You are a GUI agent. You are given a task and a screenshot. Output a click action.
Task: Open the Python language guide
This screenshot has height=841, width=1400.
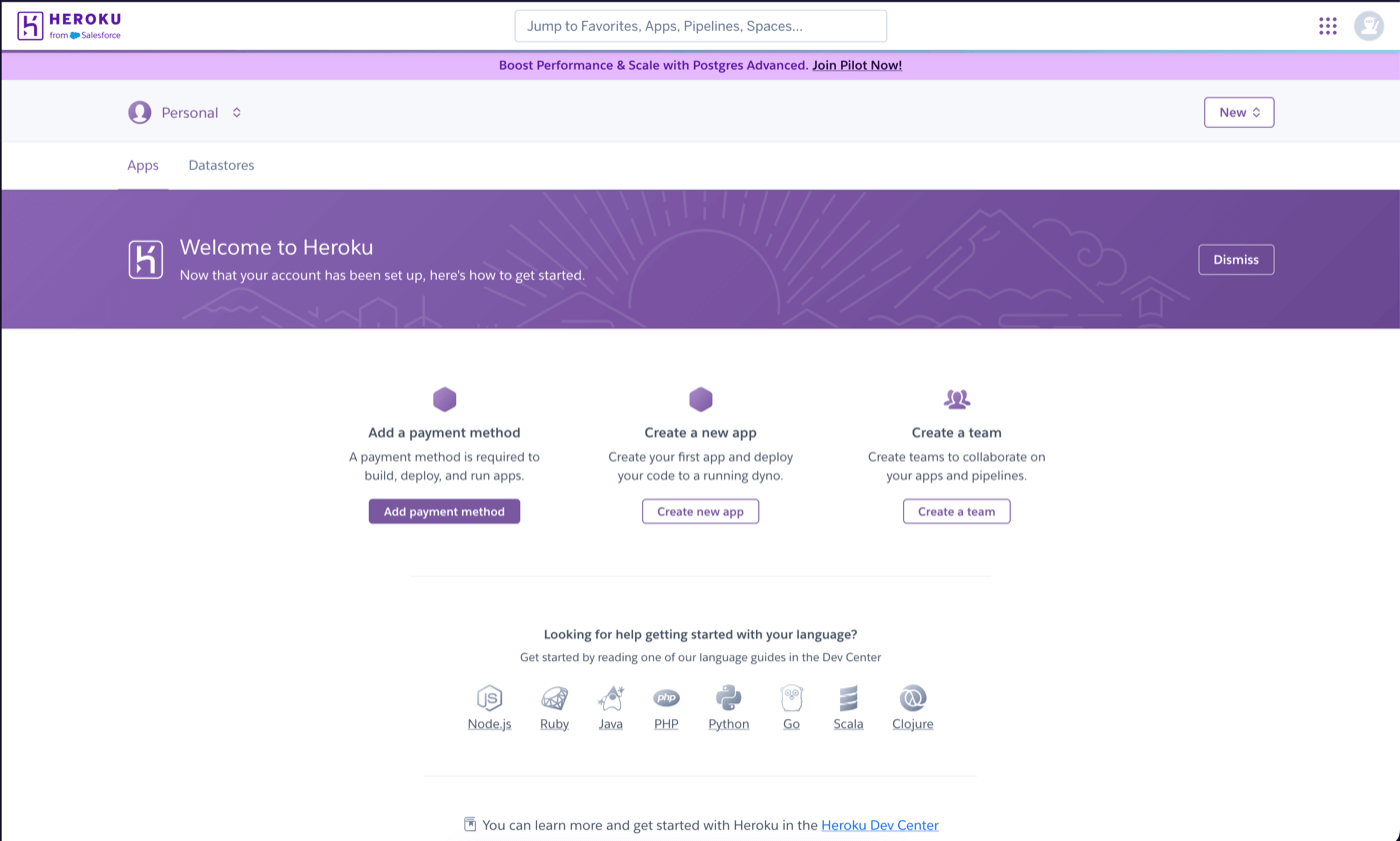(x=728, y=707)
